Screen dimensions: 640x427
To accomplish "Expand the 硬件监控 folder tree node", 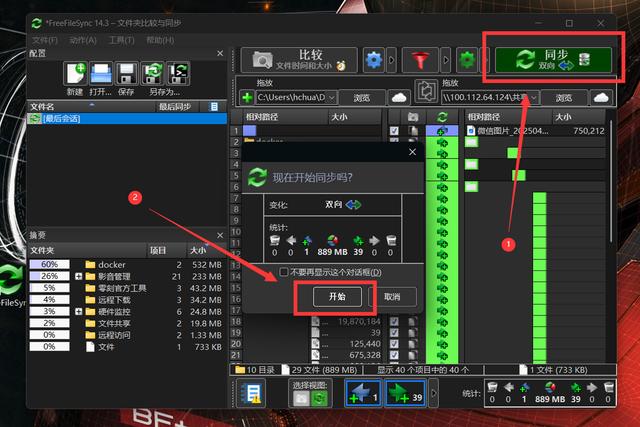I will tap(79, 311).
